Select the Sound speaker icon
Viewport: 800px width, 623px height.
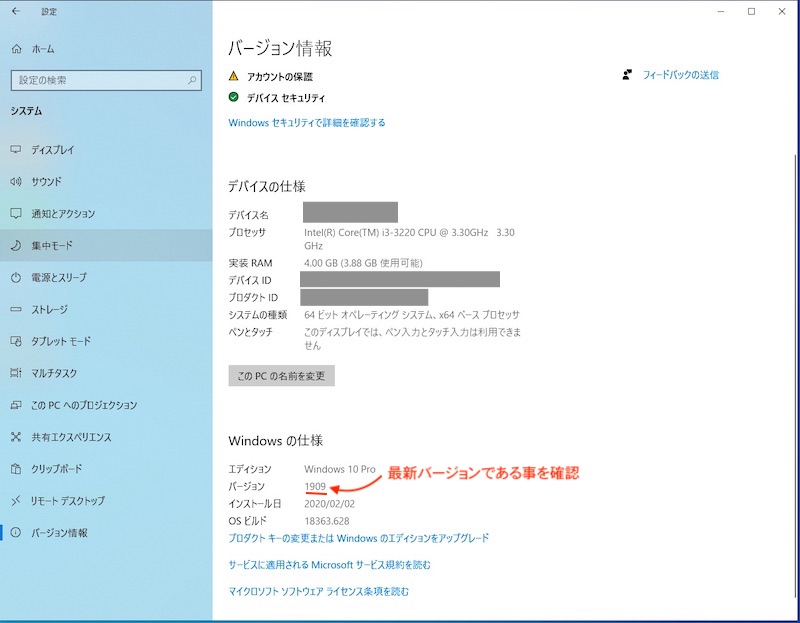[16, 181]
